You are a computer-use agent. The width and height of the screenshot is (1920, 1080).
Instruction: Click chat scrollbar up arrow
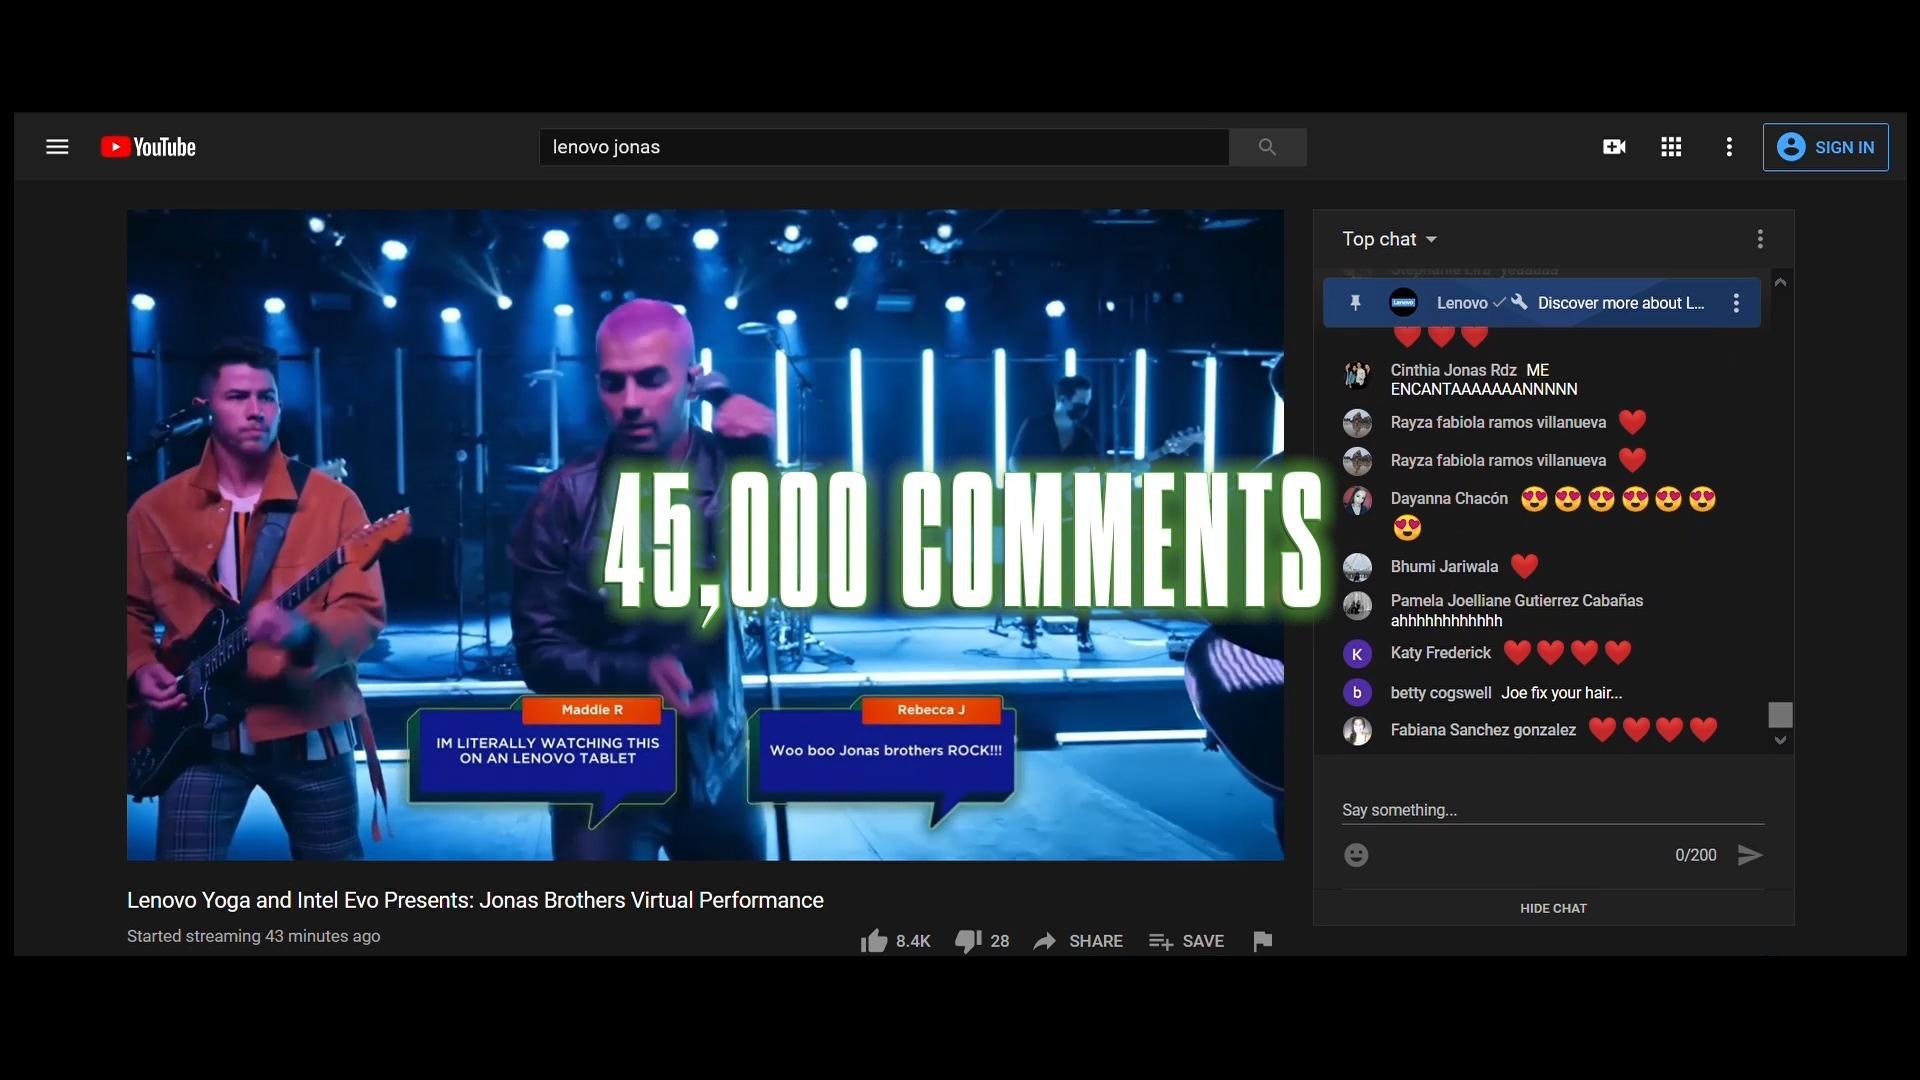click(x=1780, y=283)
